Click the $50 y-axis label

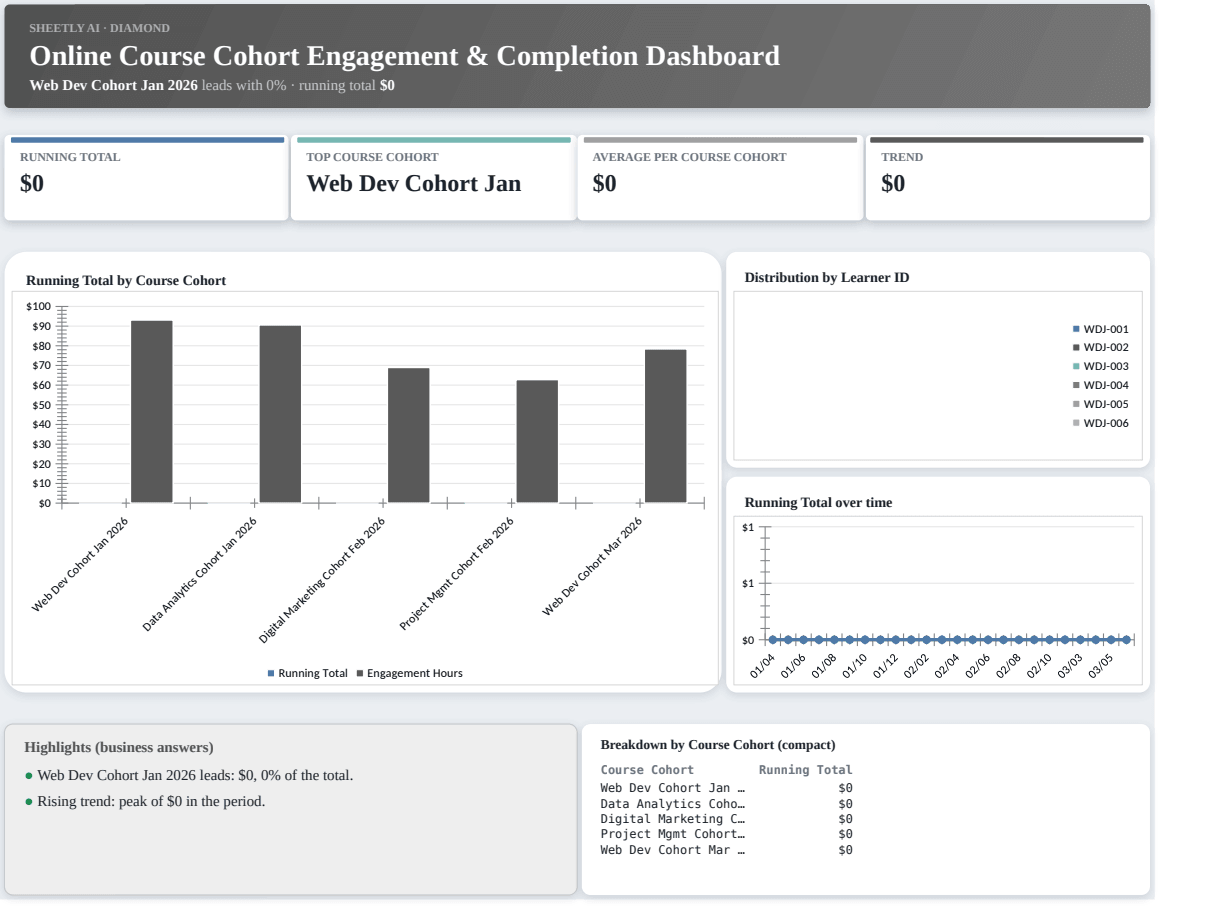[x=41, y=405]
